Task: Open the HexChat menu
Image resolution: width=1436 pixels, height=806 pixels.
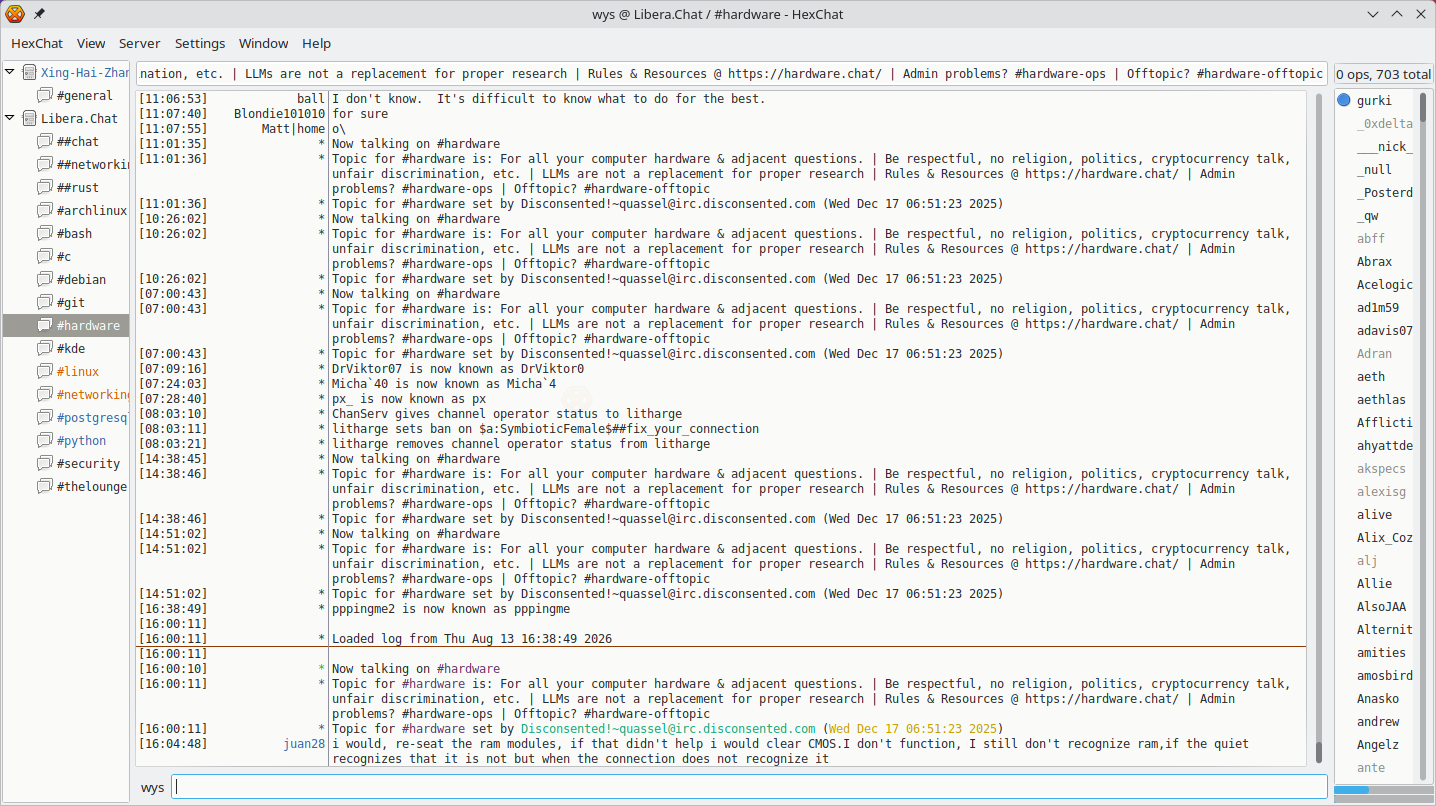Action: click(x=37, y=43)
